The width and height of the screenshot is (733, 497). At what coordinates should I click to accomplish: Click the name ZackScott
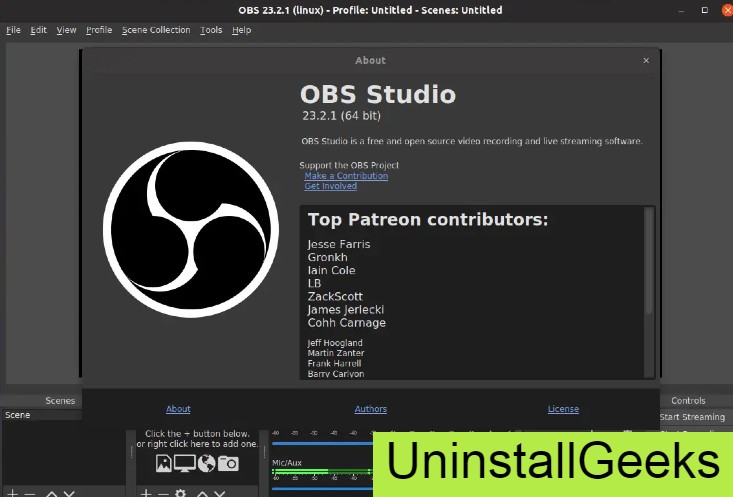click(335, 296)
